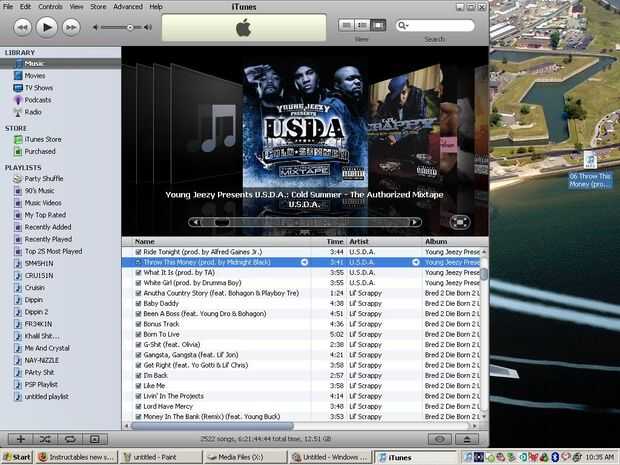Sort songs by Artist column header
The image size is (620, 465).
384,242
